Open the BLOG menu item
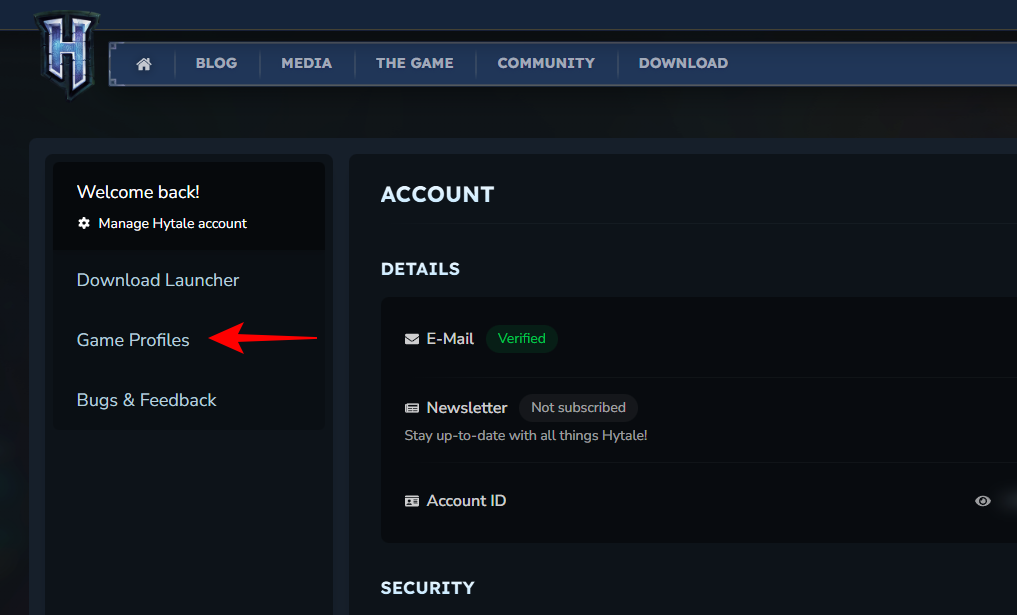1017x615 pixels. click(x=216, y=63)
